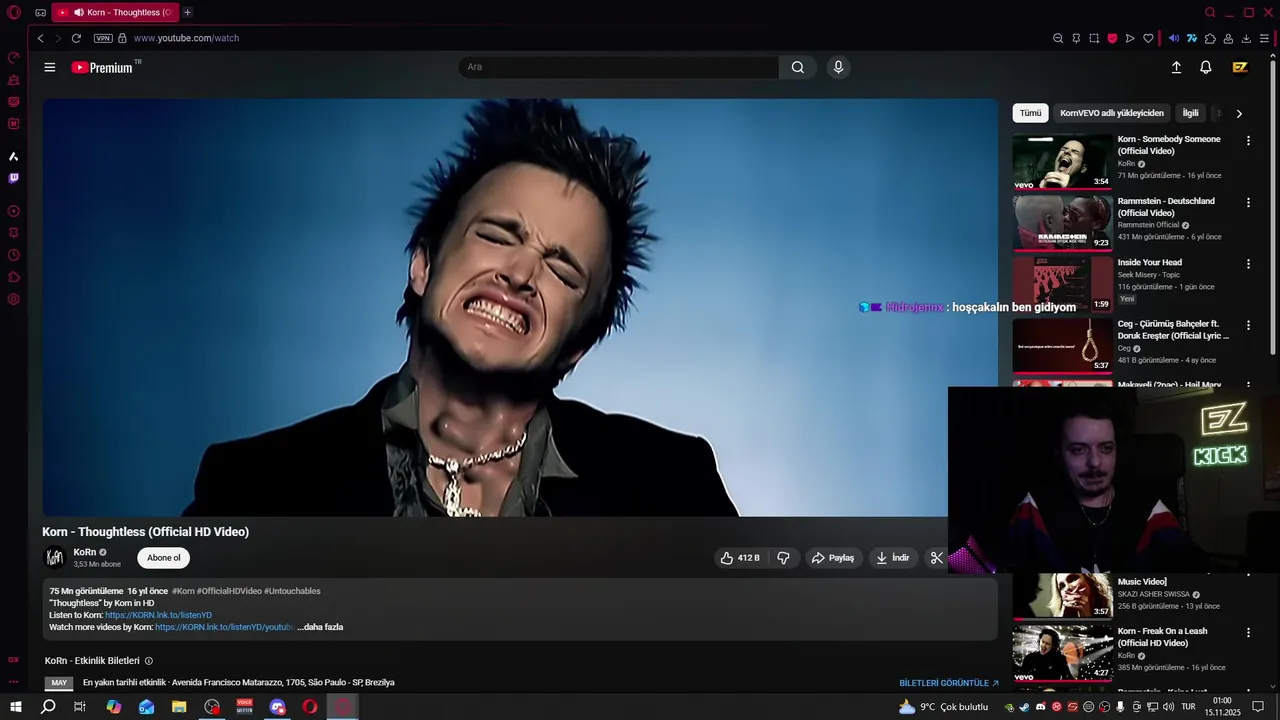Select KornVEVO adlı yükleyiciden chip
This screenshot has width=1280, height=720.
tap(1112, 113)
